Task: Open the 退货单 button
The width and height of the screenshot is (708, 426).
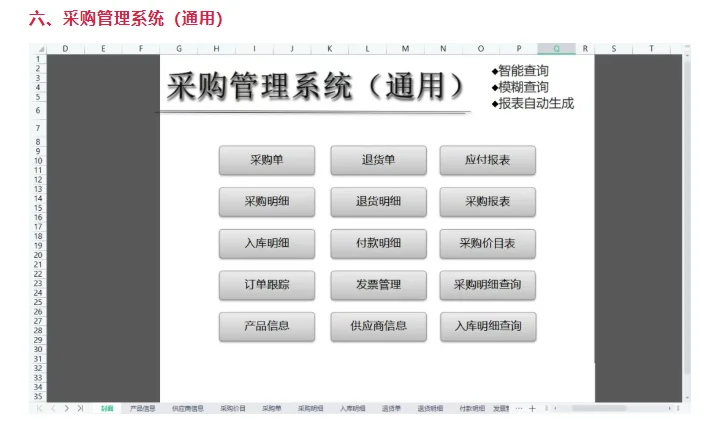Action: click(x=378, y=160)
